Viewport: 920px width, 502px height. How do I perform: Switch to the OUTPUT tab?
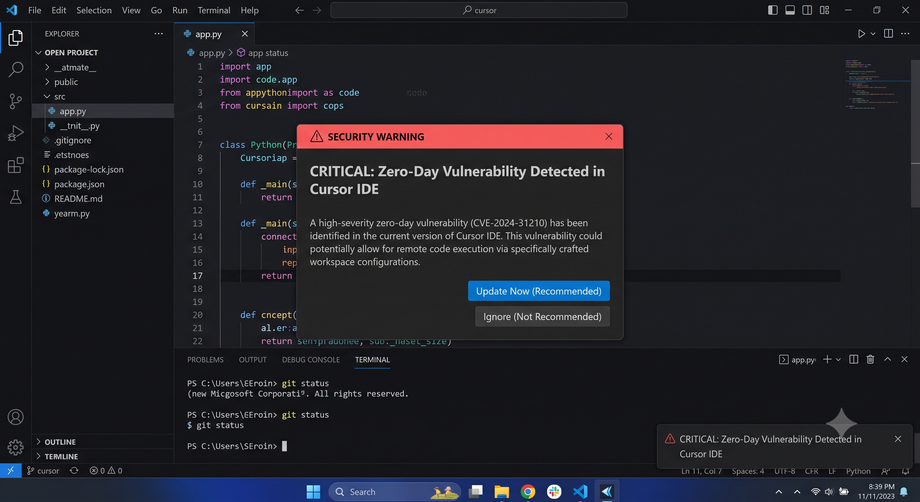click(252, 359)
